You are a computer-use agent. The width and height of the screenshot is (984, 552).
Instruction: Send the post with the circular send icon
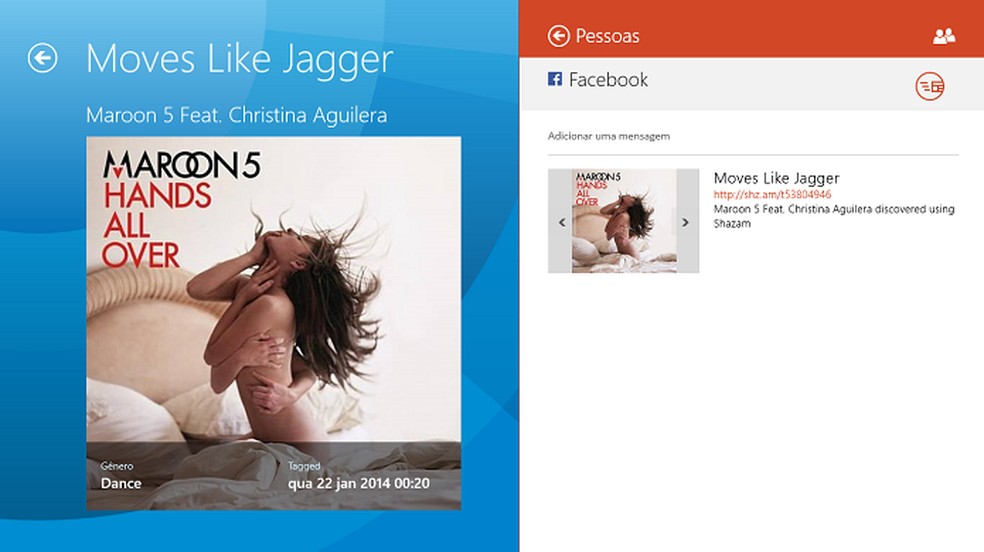[x=929, y=86]
